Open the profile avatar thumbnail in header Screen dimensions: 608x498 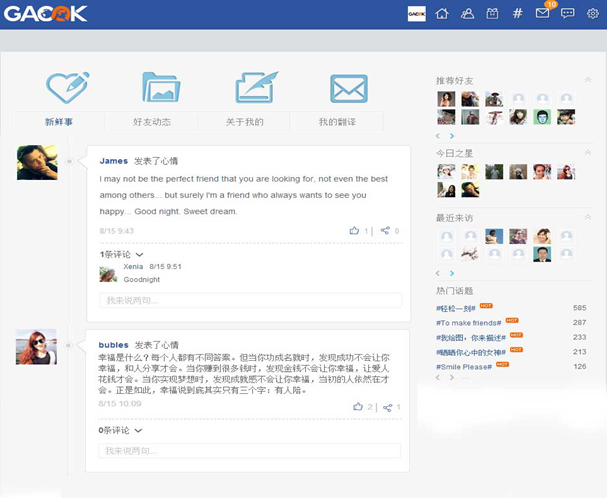tap(417, 14)
